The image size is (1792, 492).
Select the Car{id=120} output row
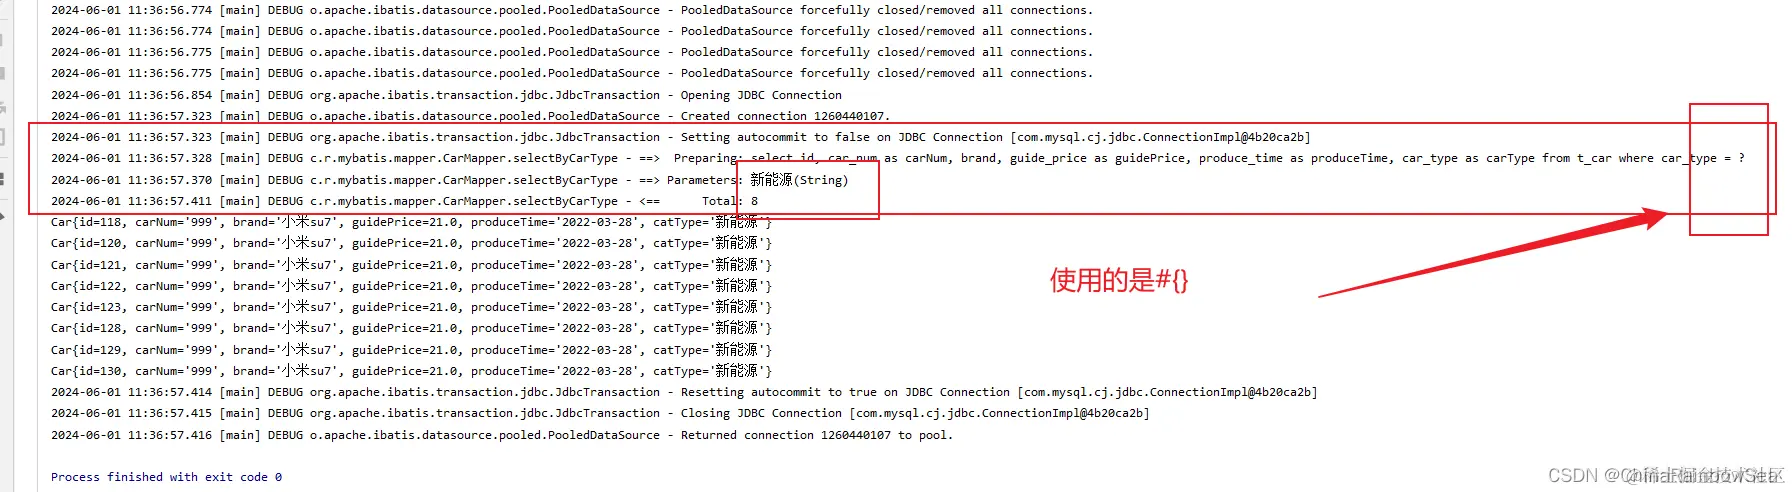(412, 243)
